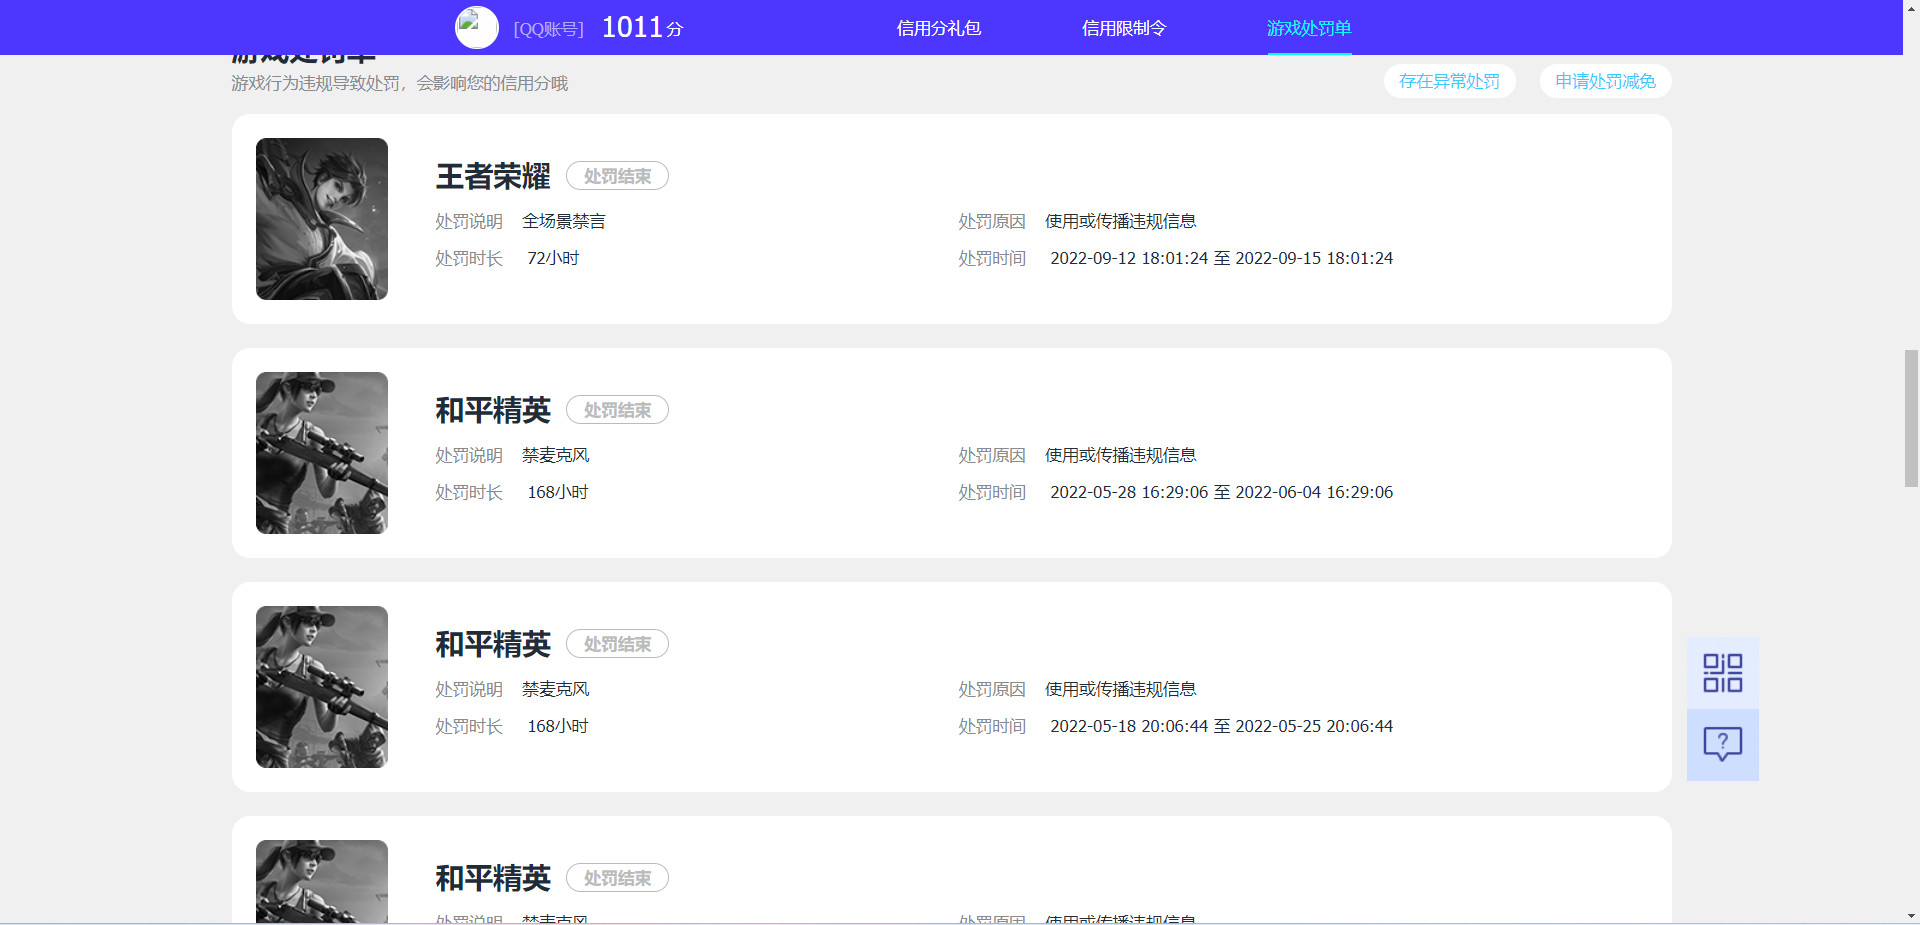The image size is (1920, 925).
Task: Click the 全场景禁言 penalty description
Action: (x=564, y=221)
